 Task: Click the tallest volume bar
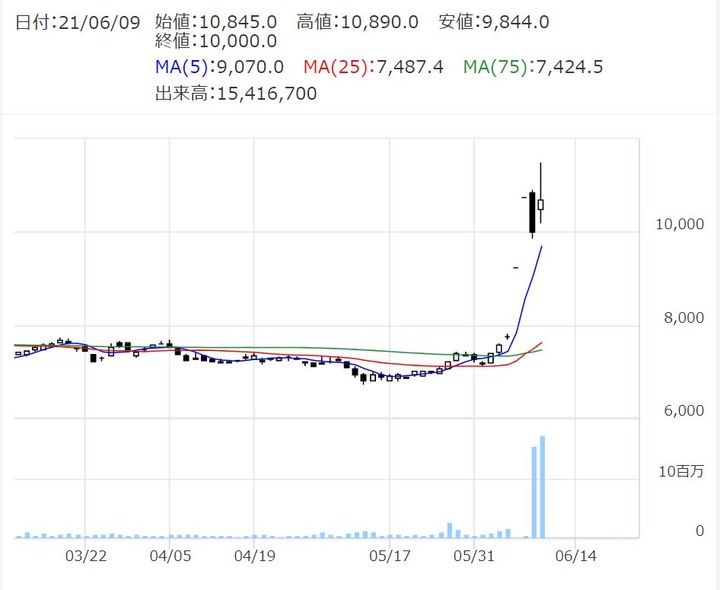(542, 487)
